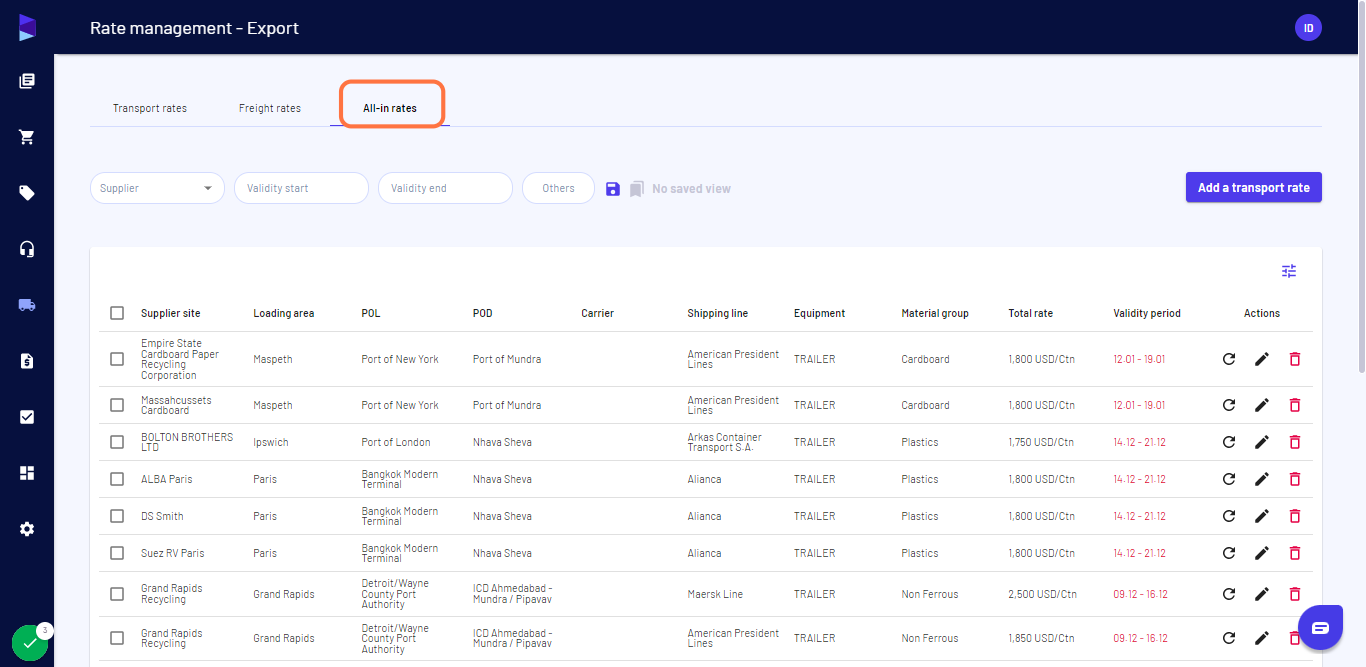Click Add a transport rate button
The image size is (1366, 667).
[1254, 187]
